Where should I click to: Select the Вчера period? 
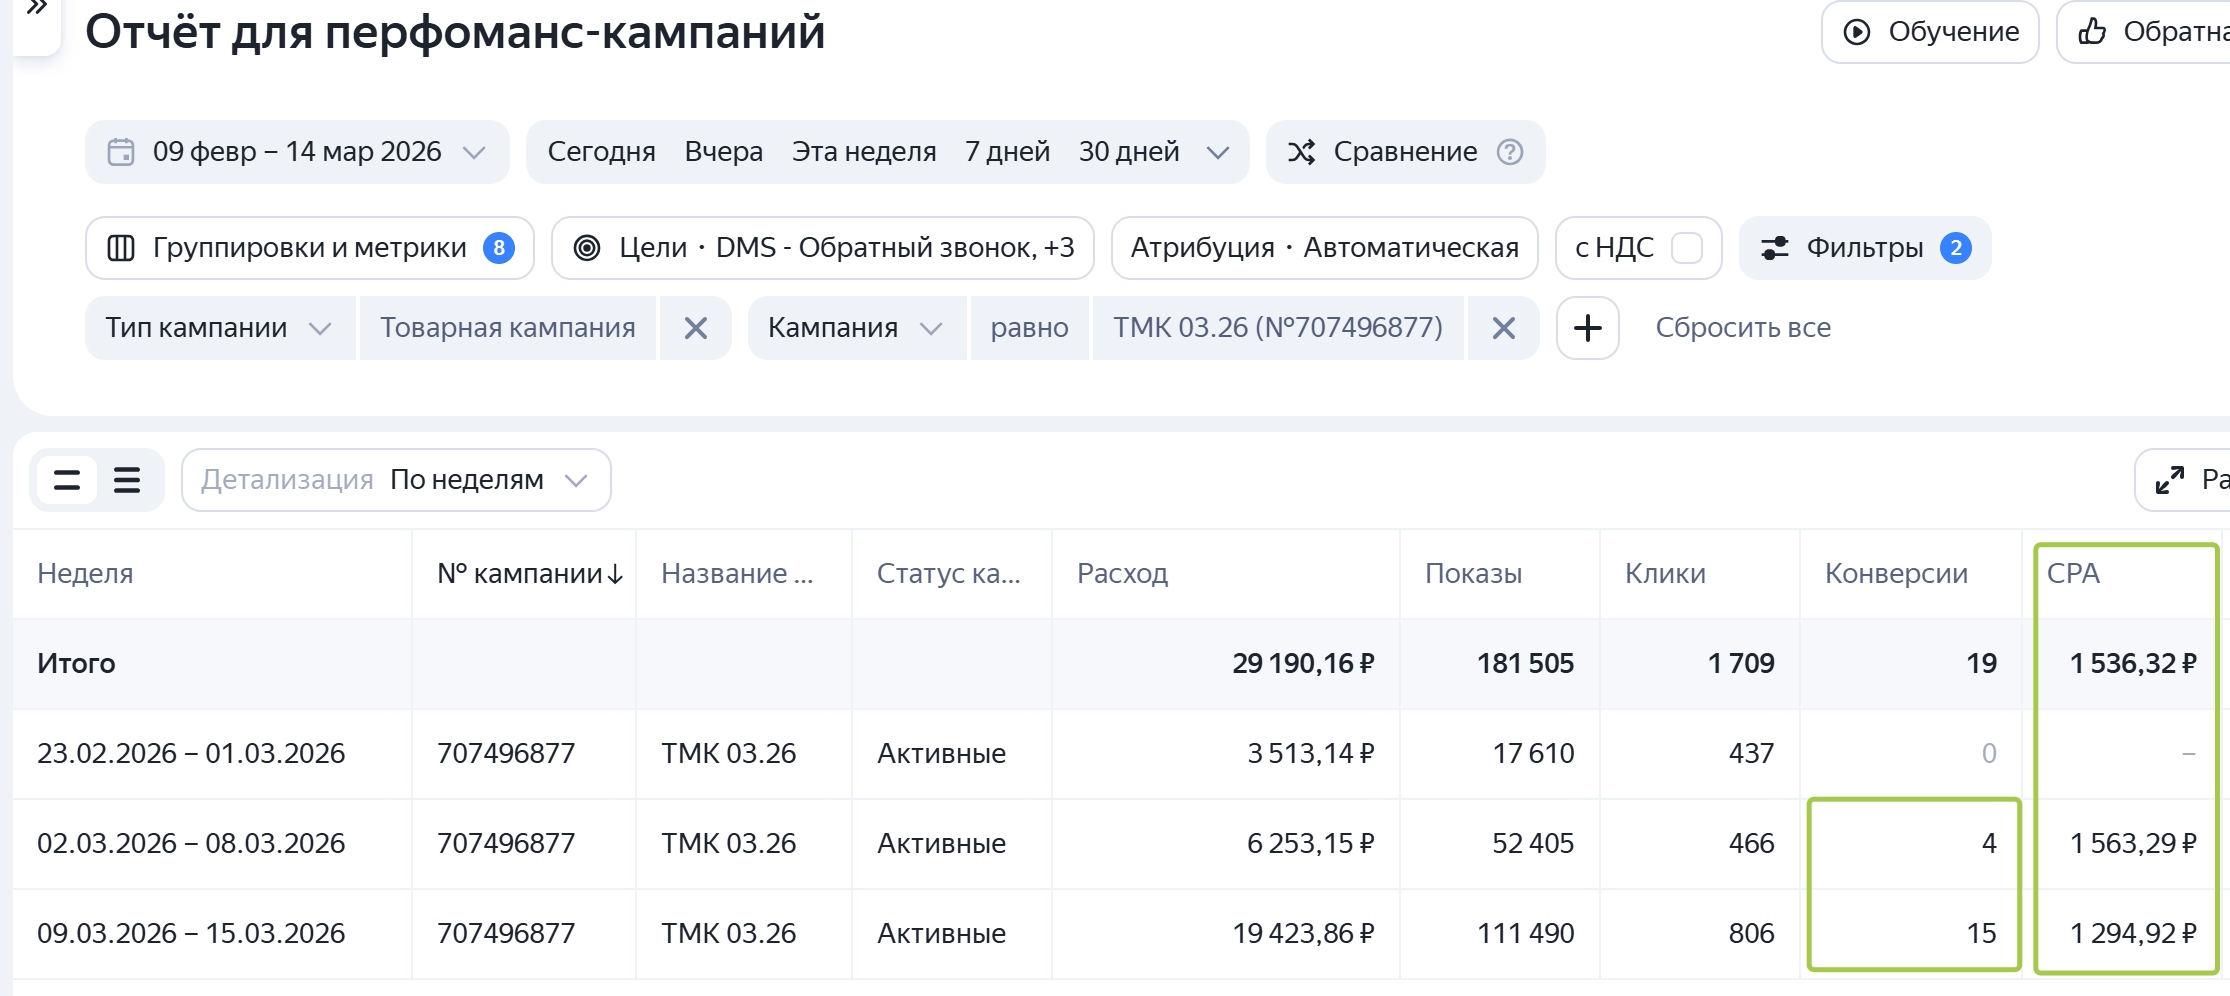coord(723,152)
